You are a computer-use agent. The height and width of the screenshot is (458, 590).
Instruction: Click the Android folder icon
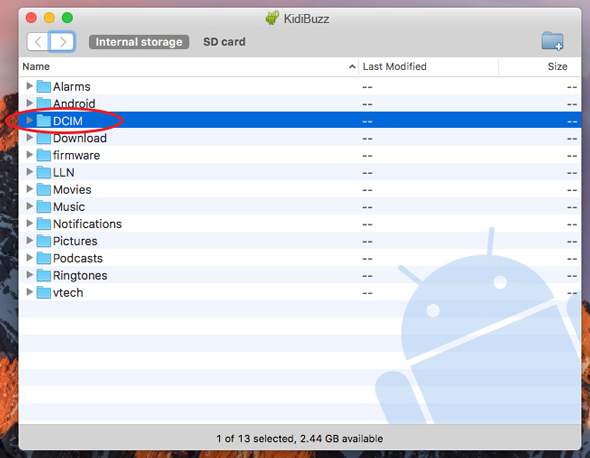[44, 103]
